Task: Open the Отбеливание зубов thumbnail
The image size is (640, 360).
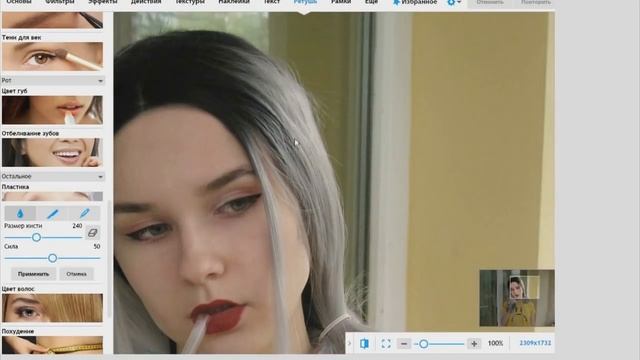Action: pyautogui.click(x=52, y=152)
